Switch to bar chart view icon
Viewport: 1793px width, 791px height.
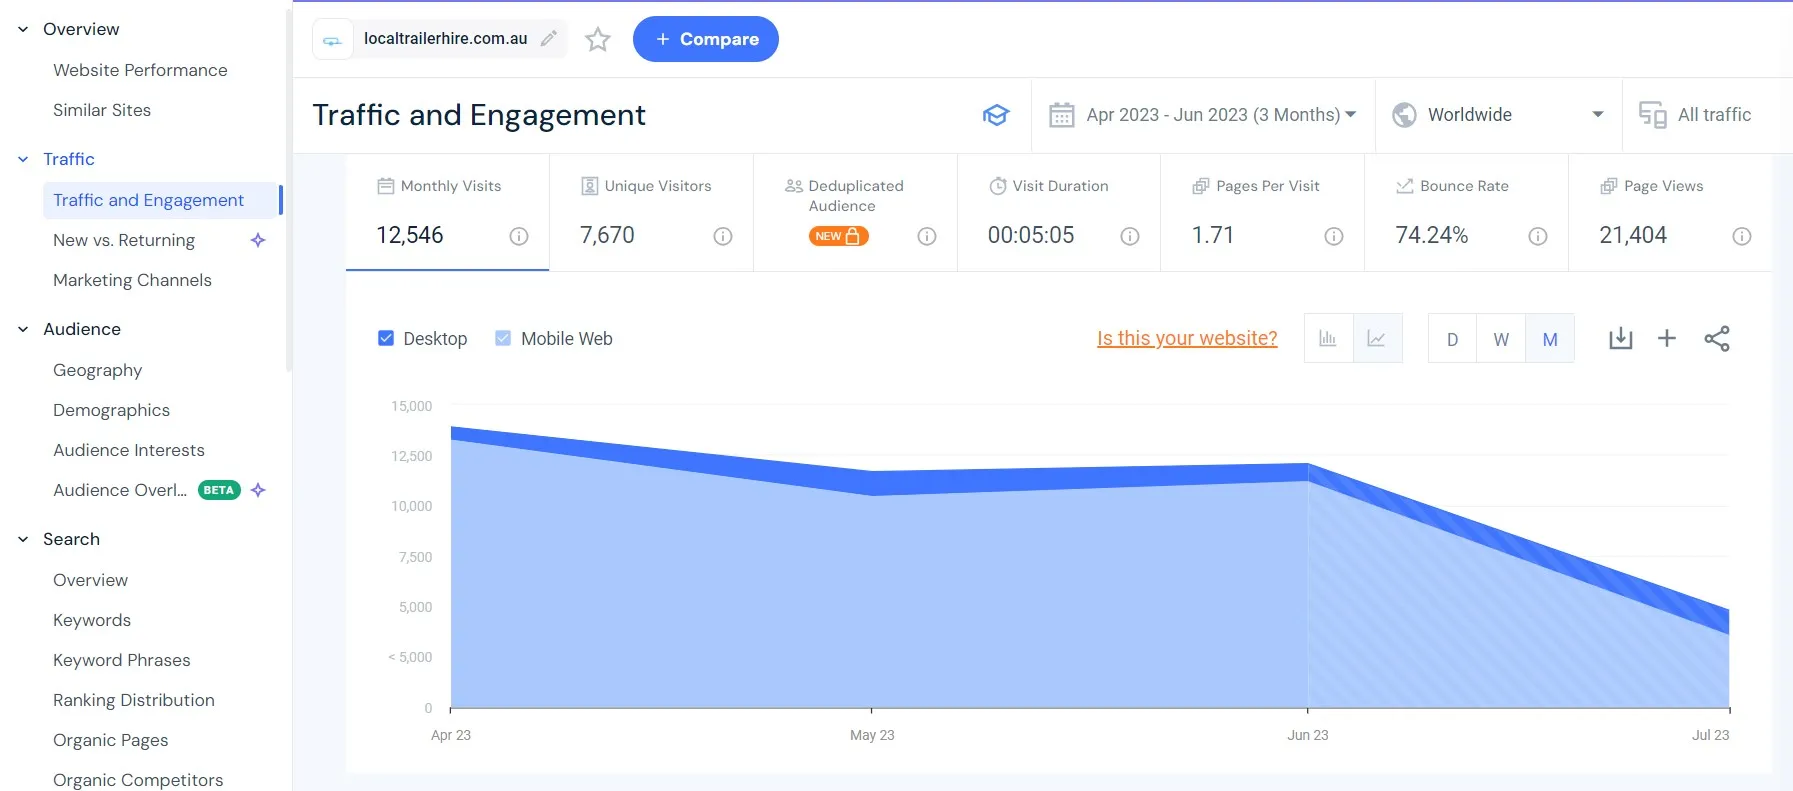(x=1328, y=339)
